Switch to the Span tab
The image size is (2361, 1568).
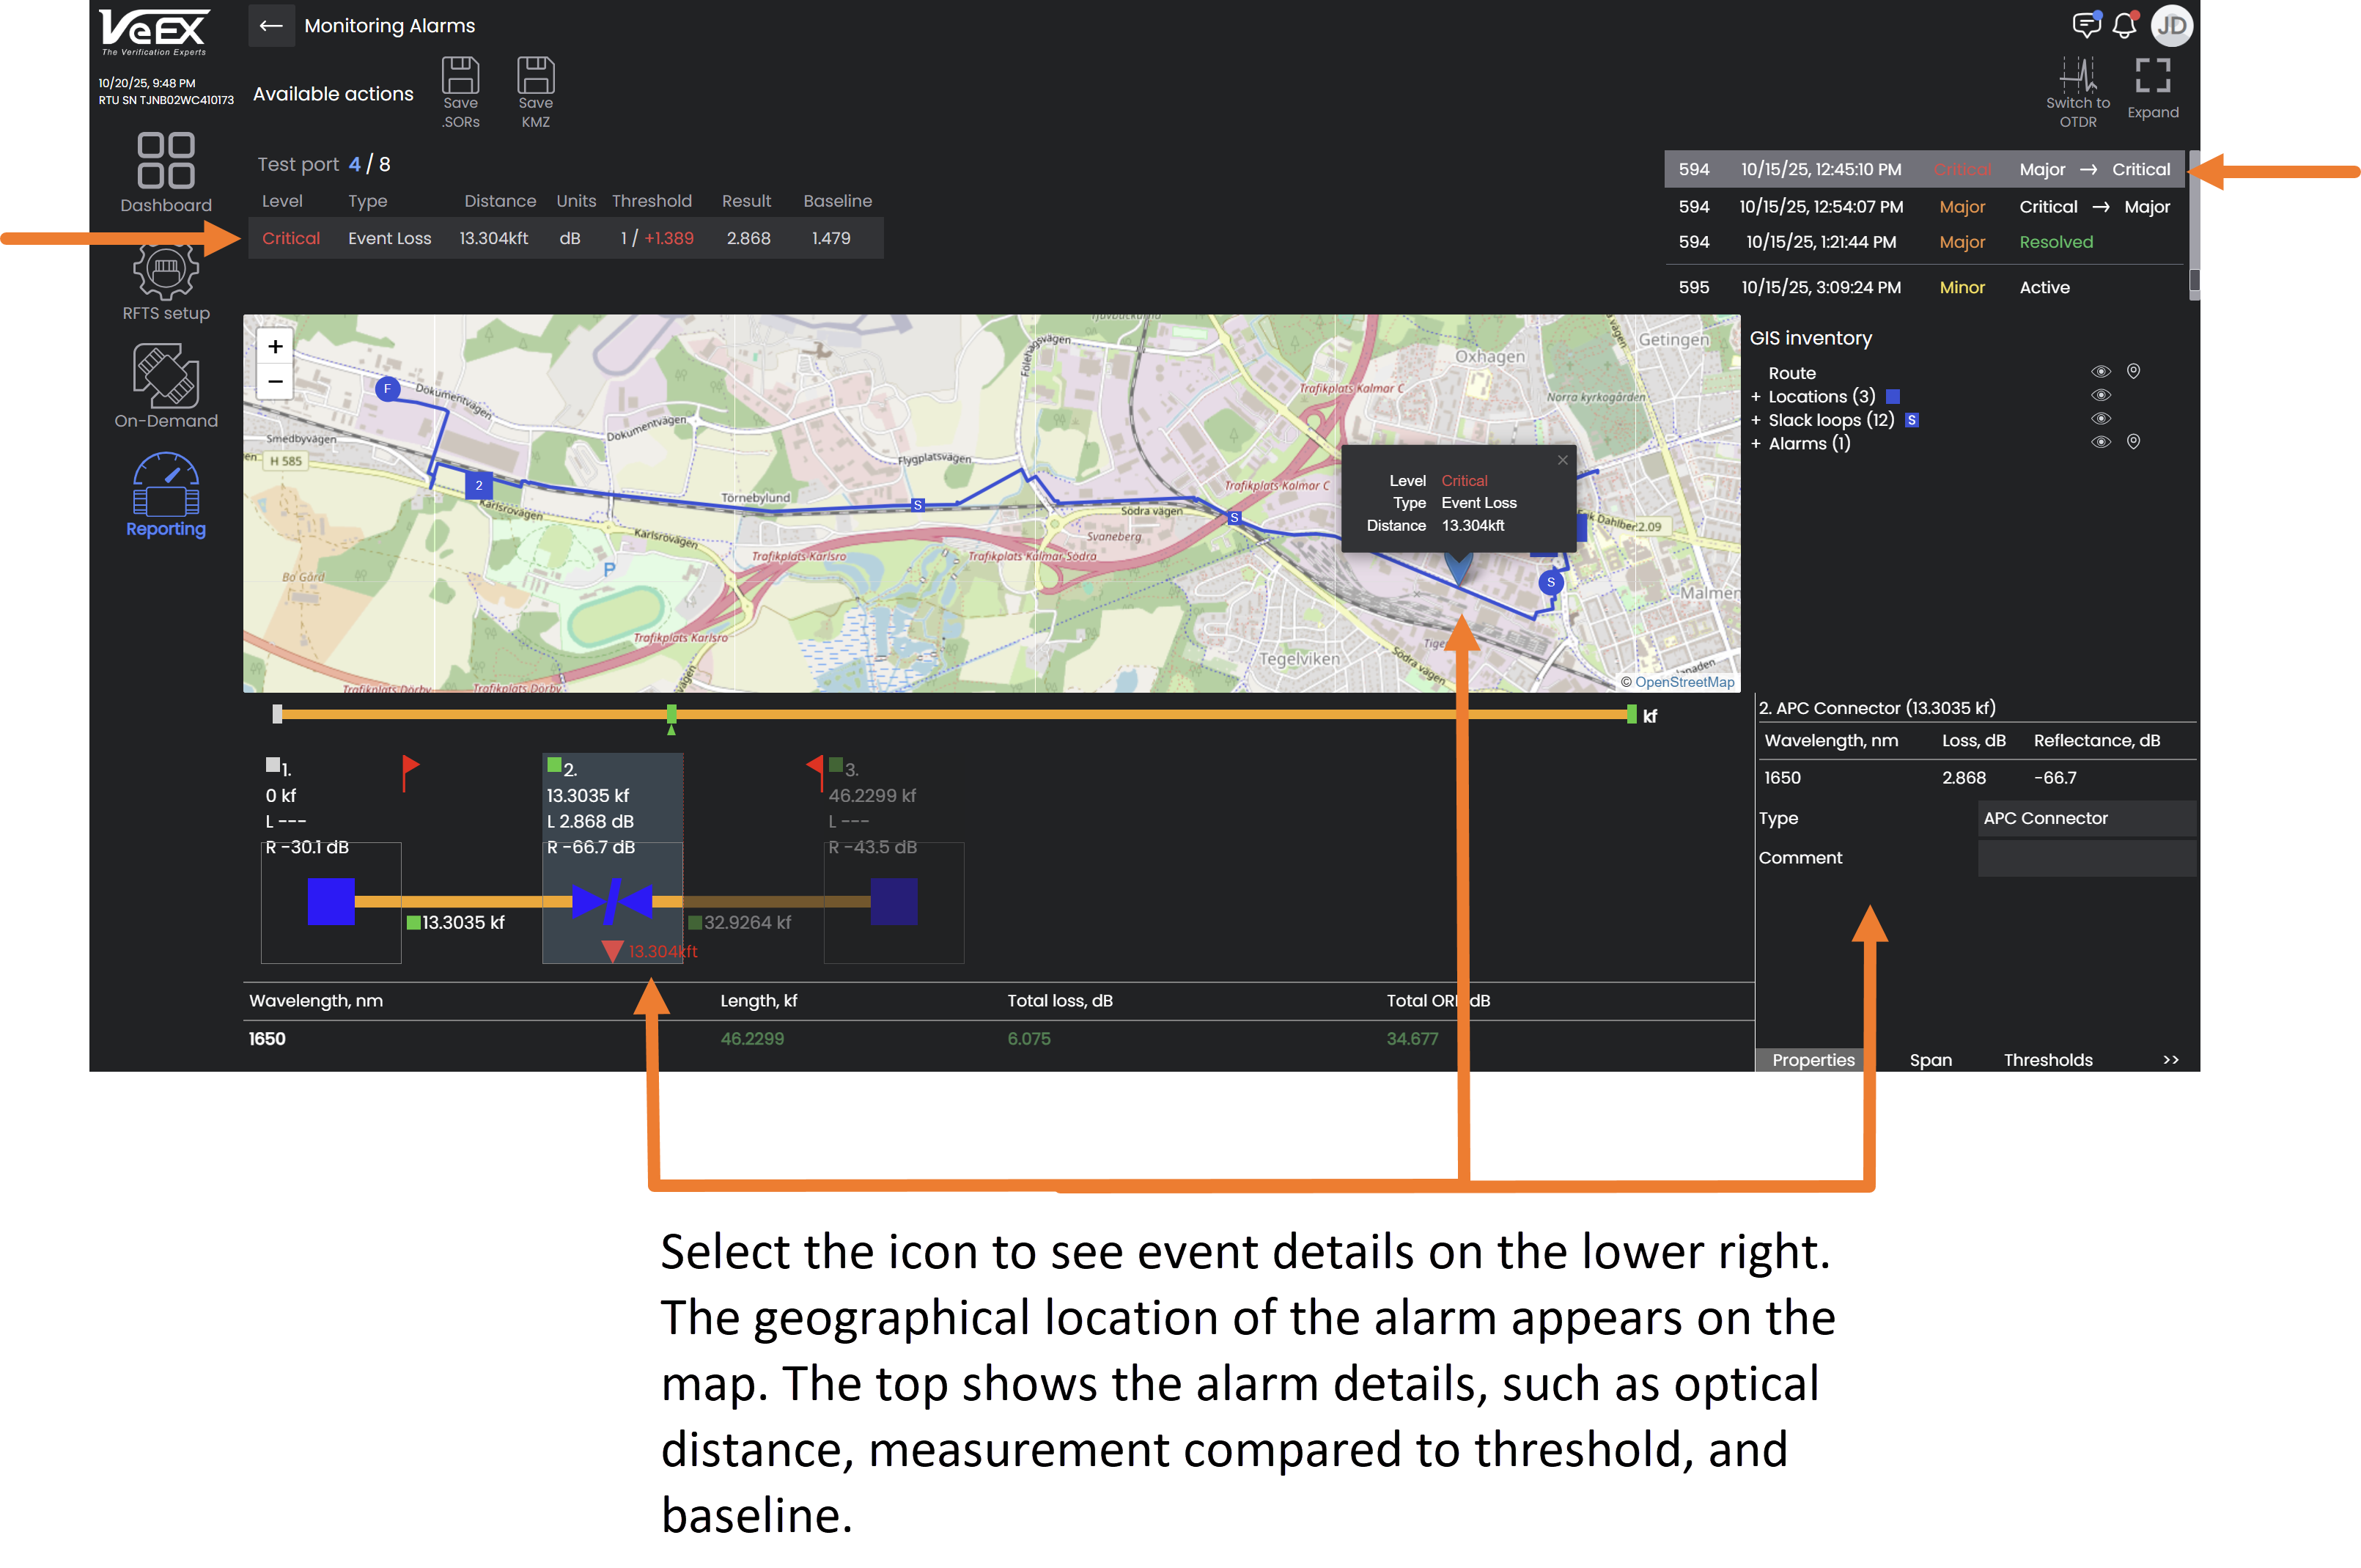point(1930,1060)
